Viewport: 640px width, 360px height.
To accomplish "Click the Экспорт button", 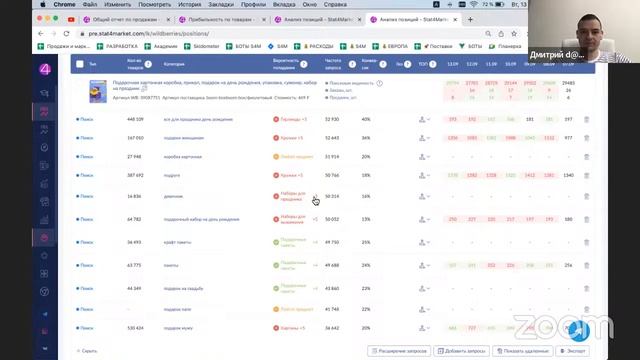I will (x=573, y=351).
